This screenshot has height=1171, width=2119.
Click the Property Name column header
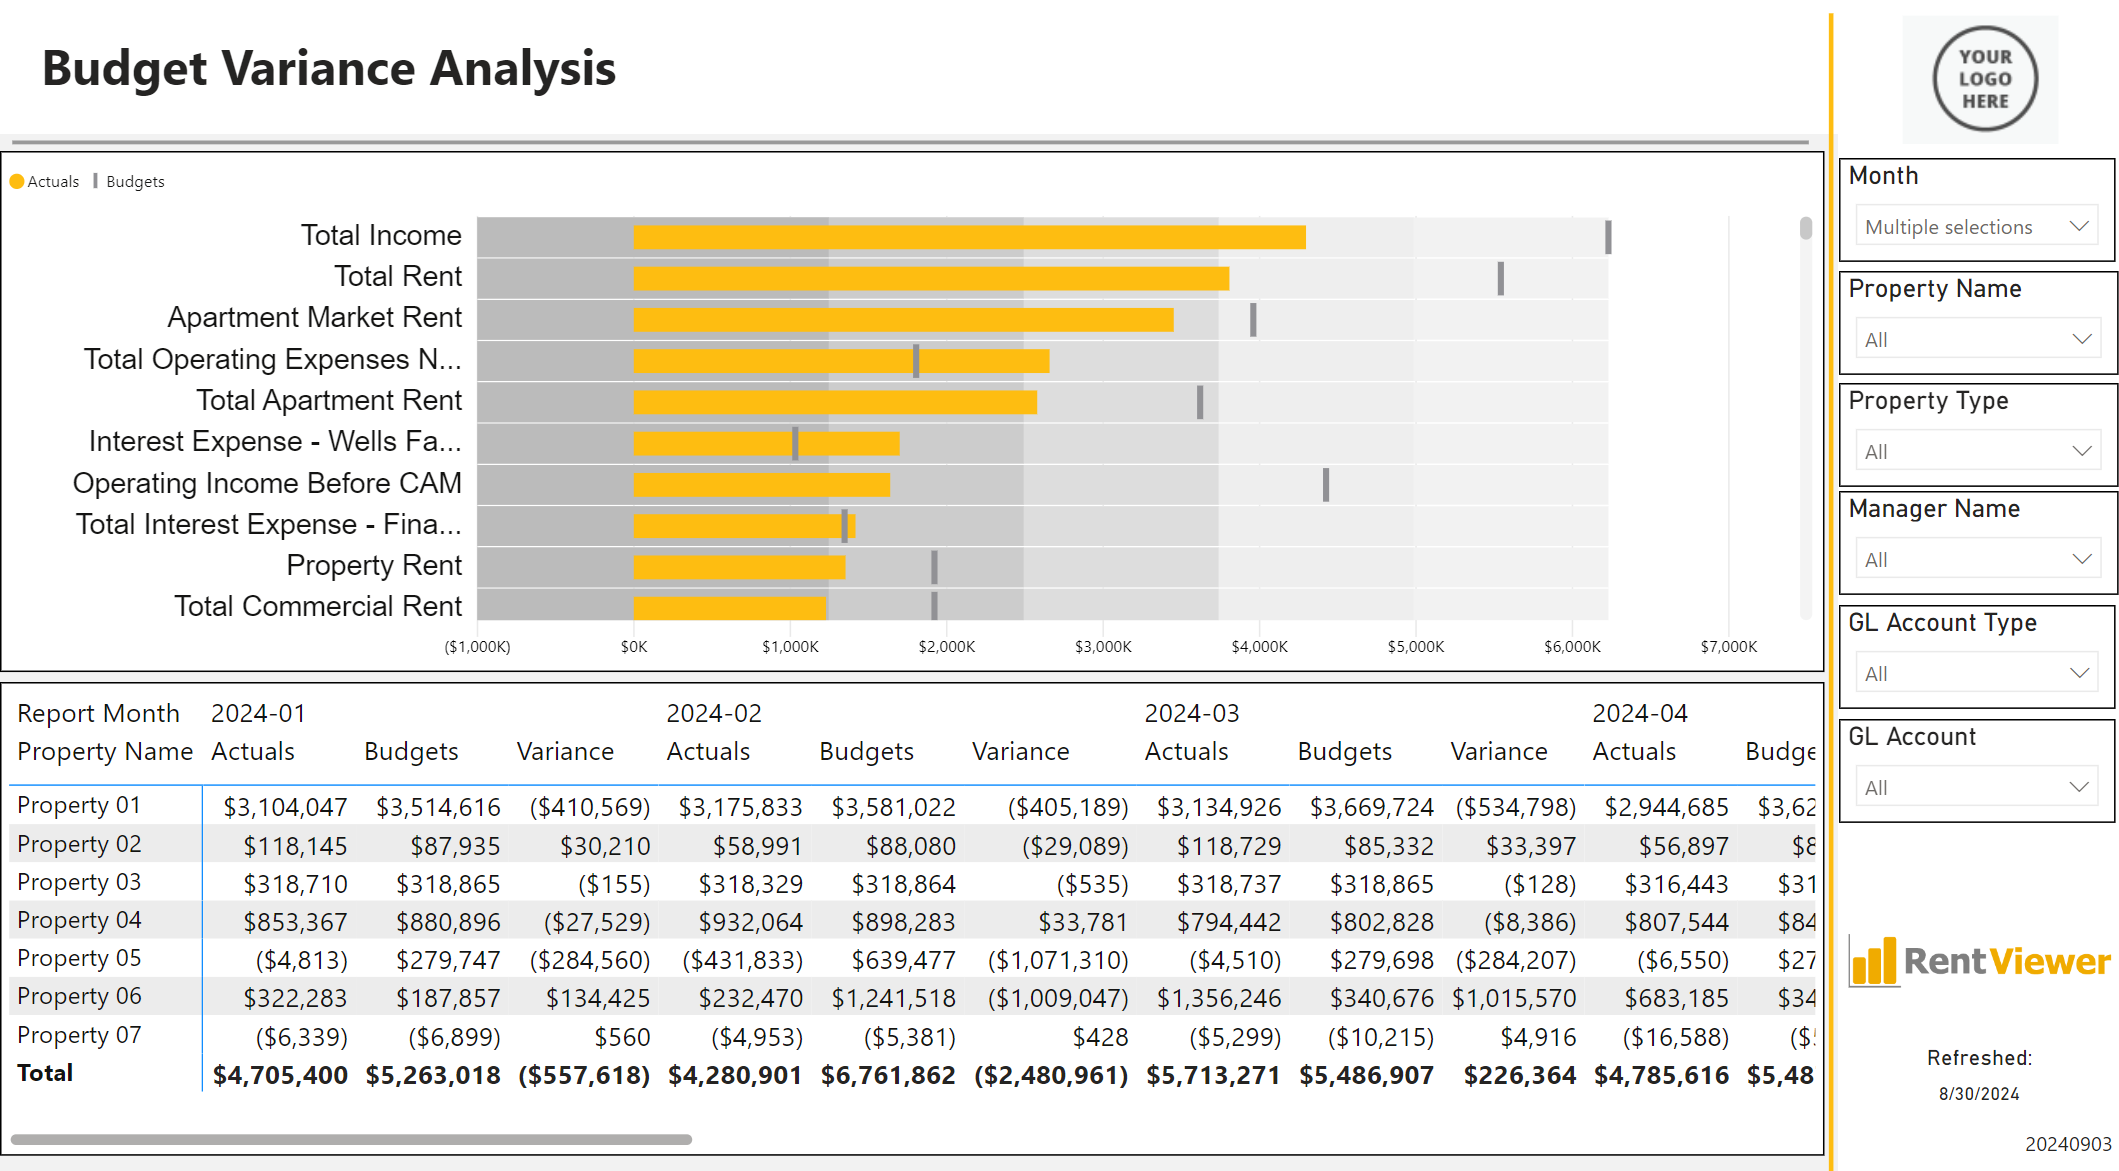click(x=105, y=751)
